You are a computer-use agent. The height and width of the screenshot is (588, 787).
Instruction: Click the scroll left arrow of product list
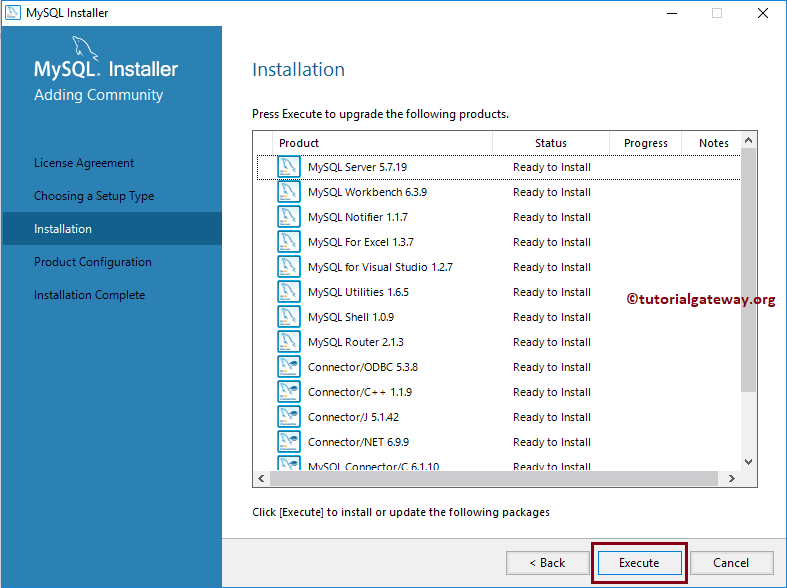[261, 479]
